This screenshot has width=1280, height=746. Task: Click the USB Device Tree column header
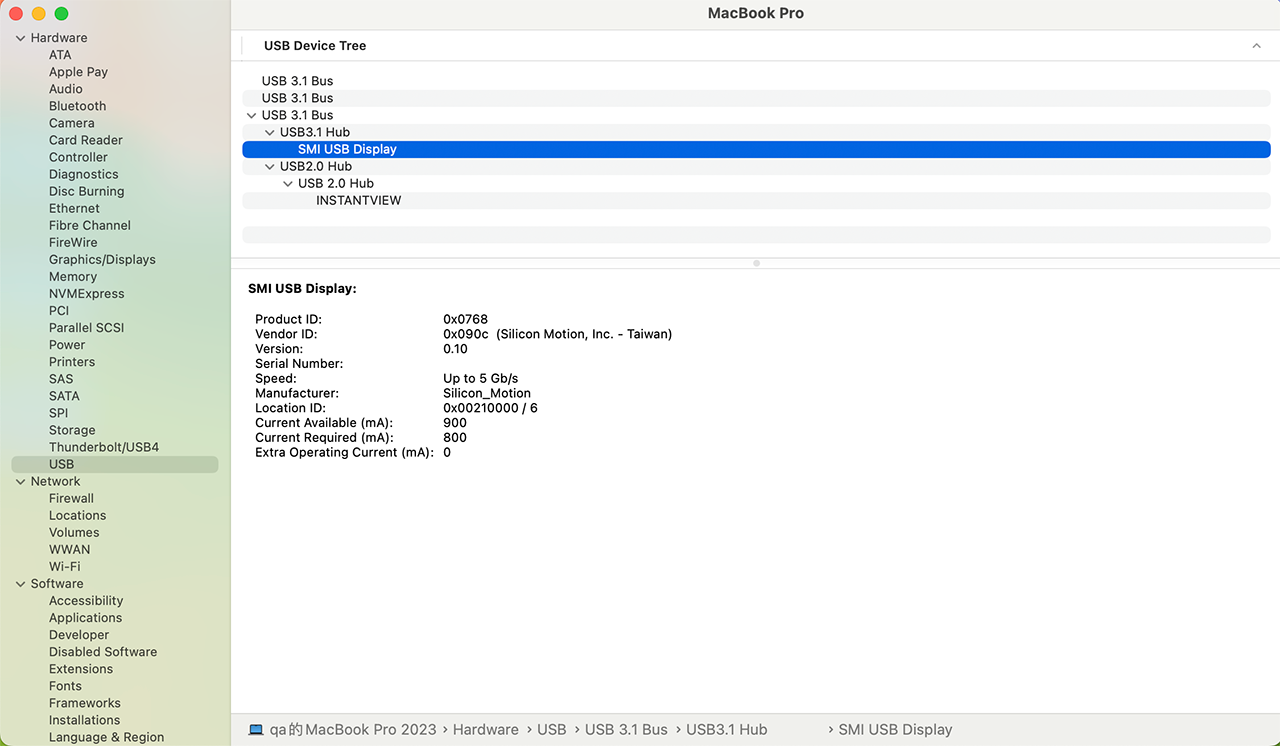315,46
